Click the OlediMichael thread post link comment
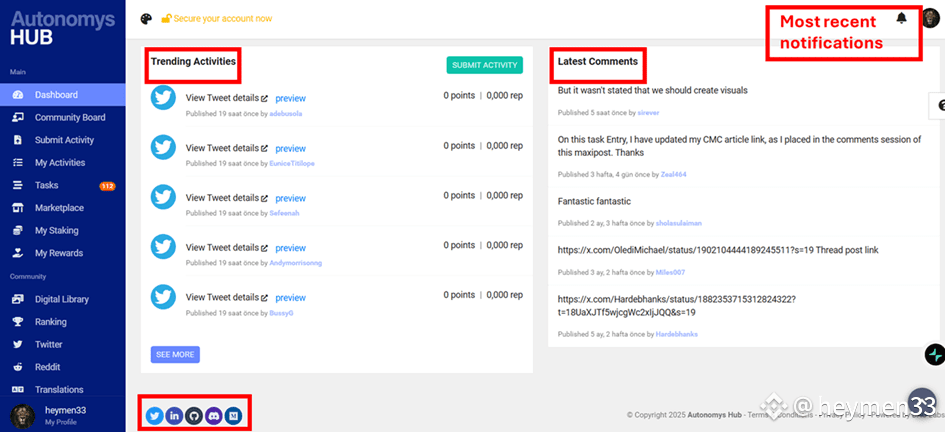This screenshot has height=432, width=945. (718, 250)
